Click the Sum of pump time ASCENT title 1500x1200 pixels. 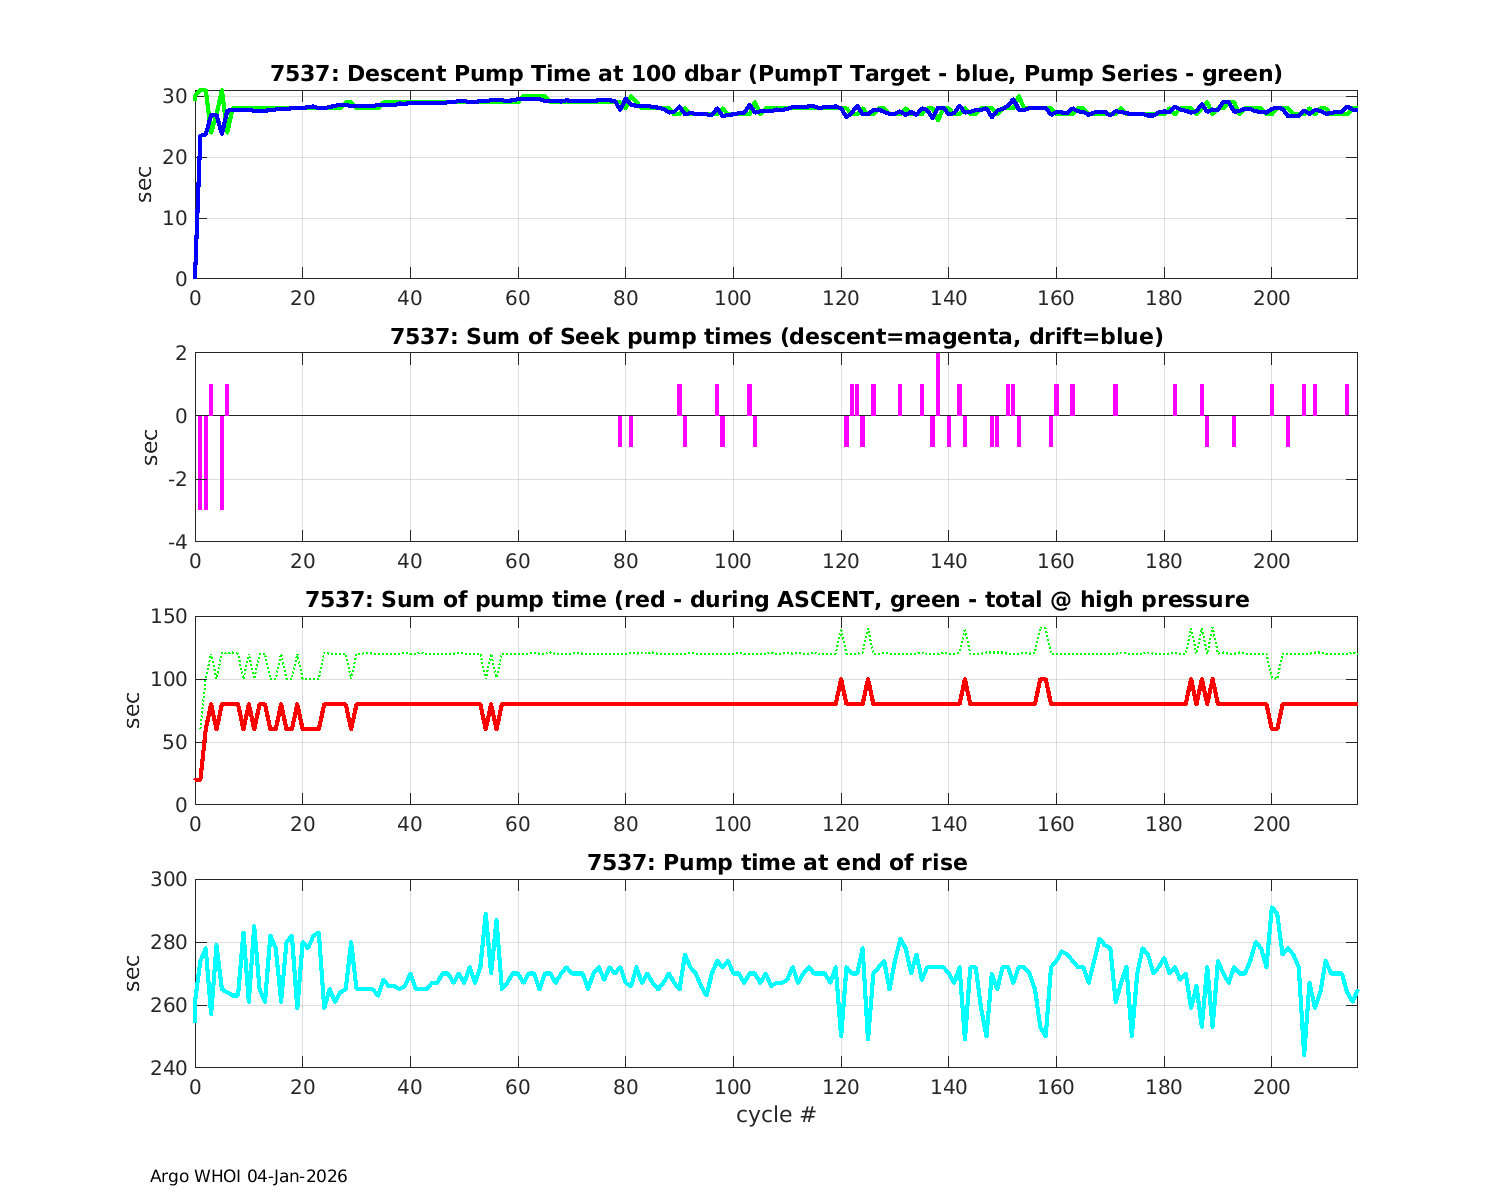(776, 600)
